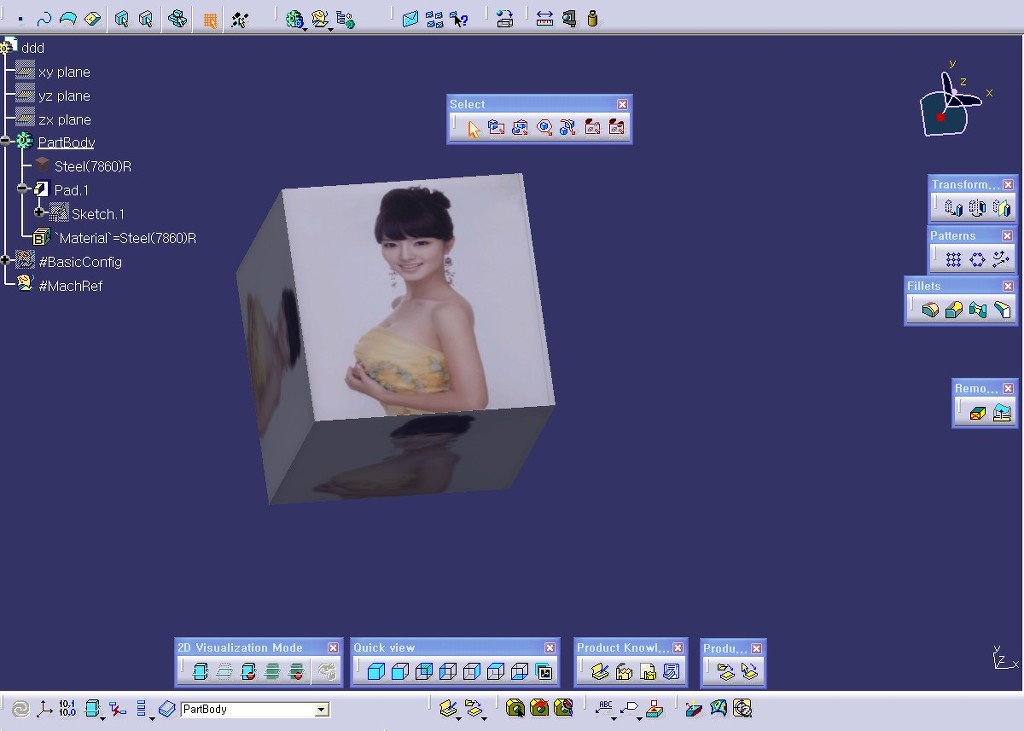Click the first icon in Remove toolbar

pyautogui.click(x=978, y=413)
